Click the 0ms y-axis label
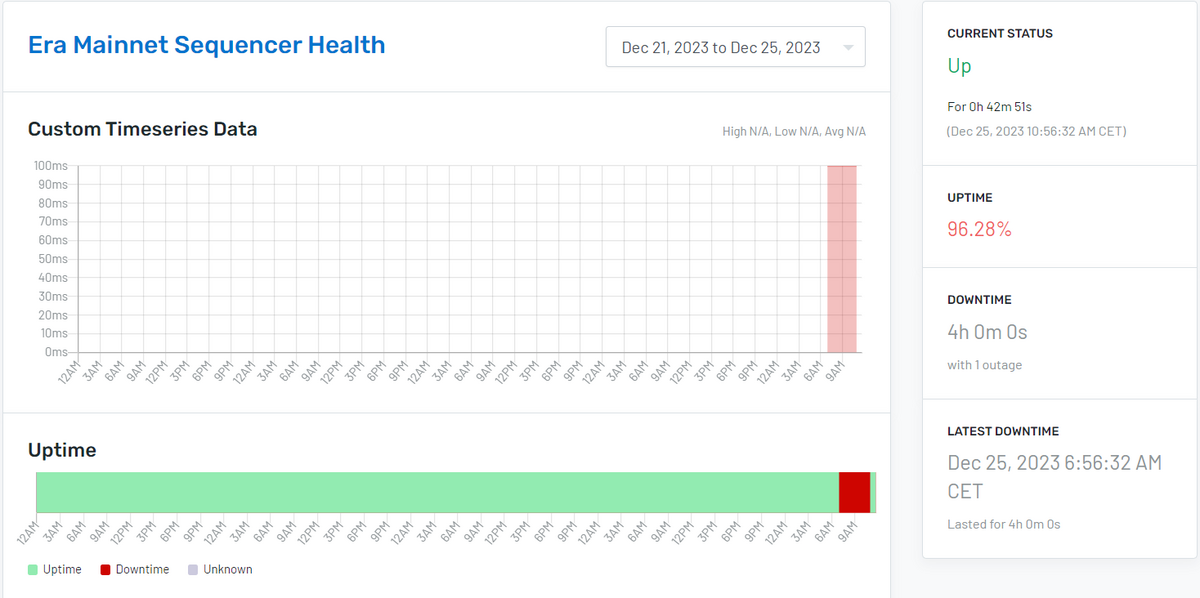Image resolution: width=1200 pixels, height=598 pixels. point(56,352)
